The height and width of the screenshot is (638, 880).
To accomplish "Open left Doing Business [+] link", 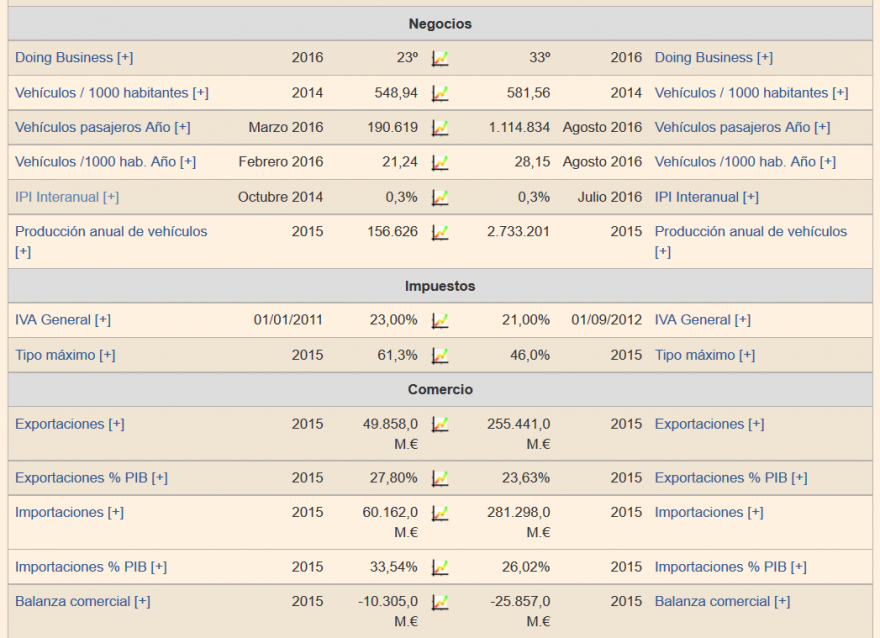I will 74,58.
